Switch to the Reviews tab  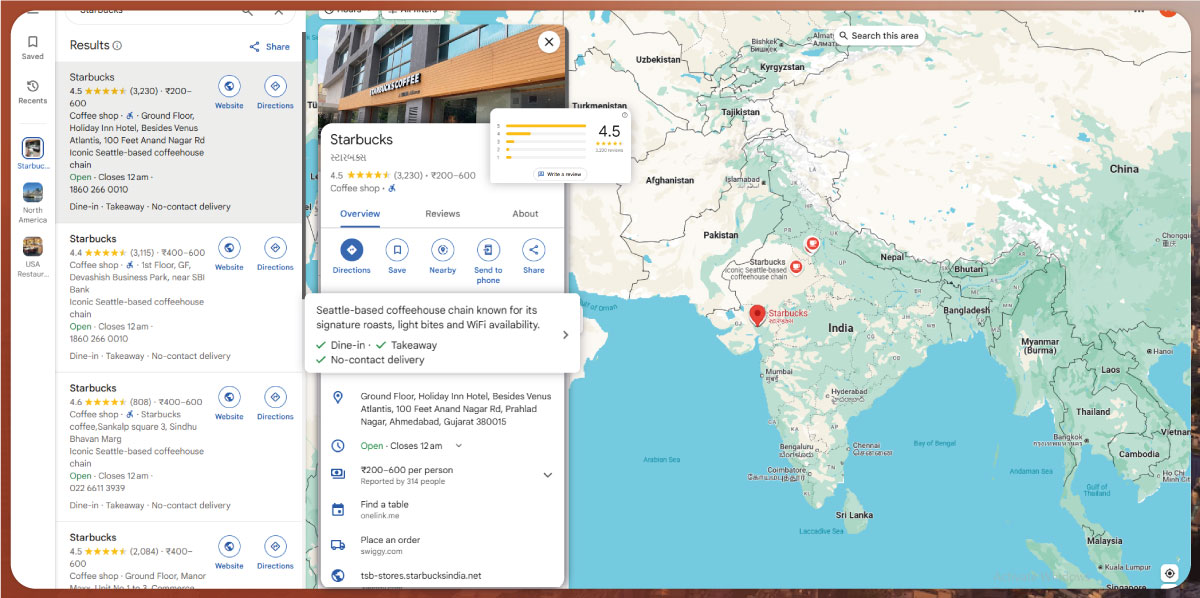(443, 214)
